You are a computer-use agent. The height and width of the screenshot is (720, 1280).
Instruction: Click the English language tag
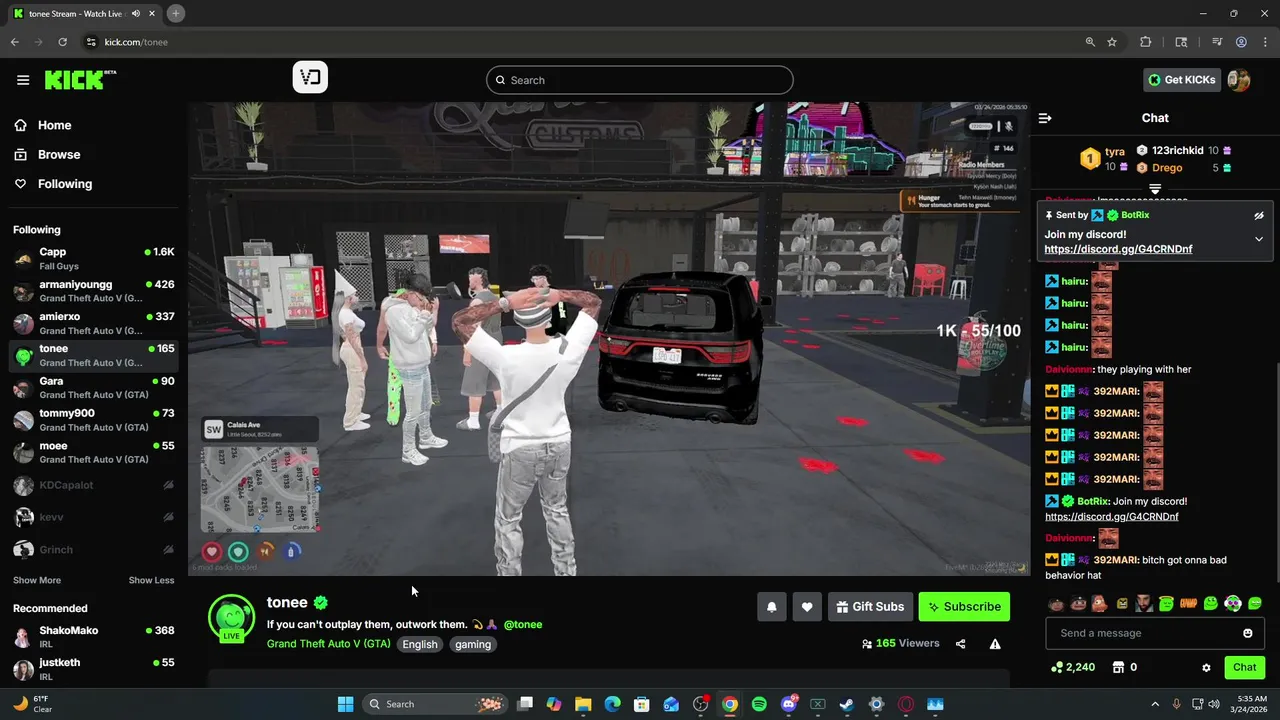coord(420,644)
